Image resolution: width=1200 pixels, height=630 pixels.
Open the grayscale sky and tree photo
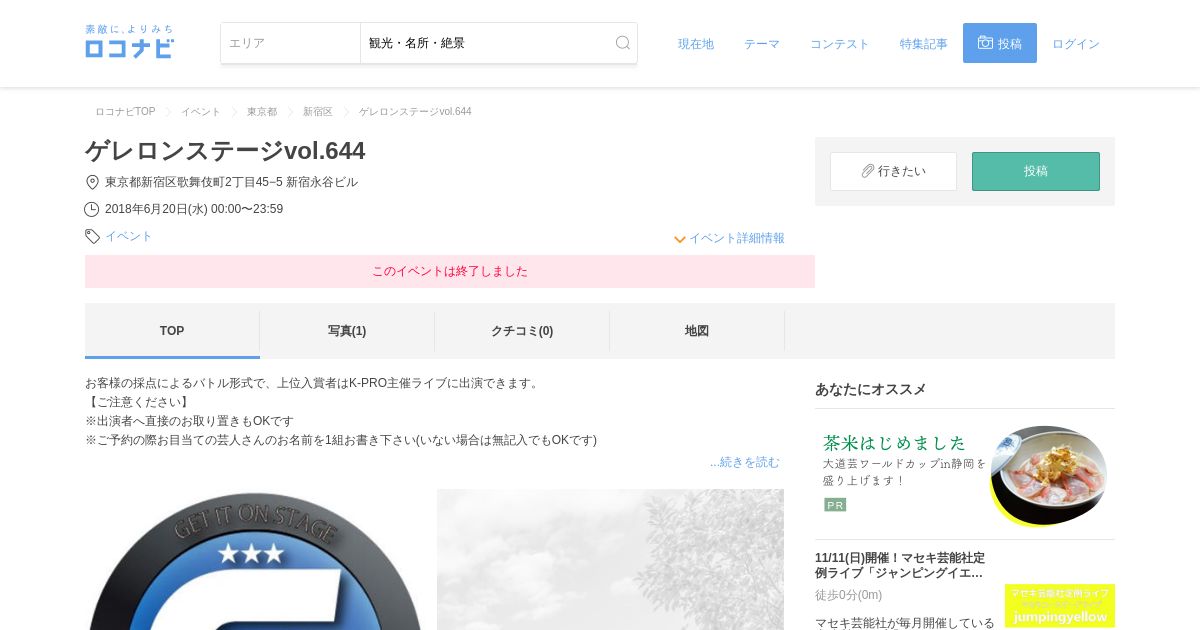610,560
